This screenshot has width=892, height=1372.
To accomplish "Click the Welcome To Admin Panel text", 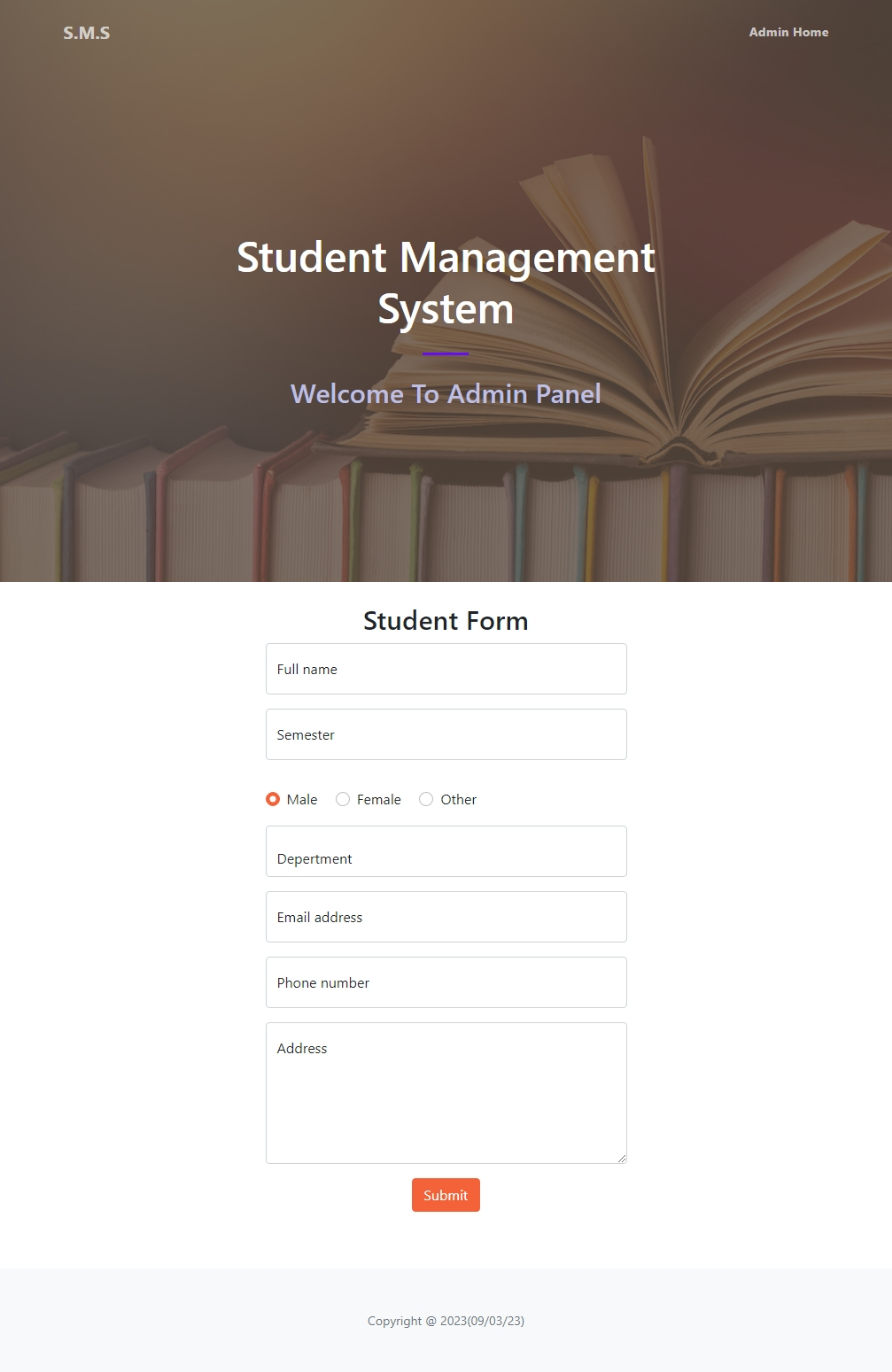I will tap(445, 394).
